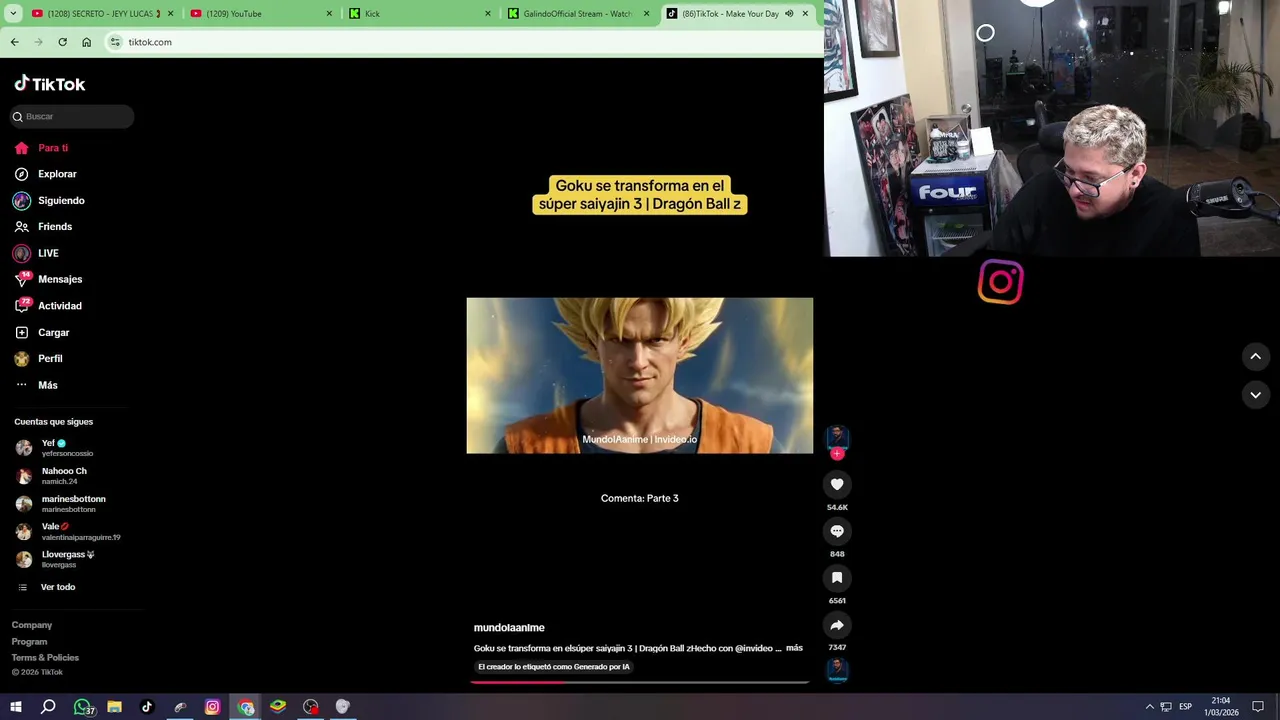Open Explorar in the sidebar
Viewport: 1280px width, 720px height.
pyautogui.click(x=46, y=174)
